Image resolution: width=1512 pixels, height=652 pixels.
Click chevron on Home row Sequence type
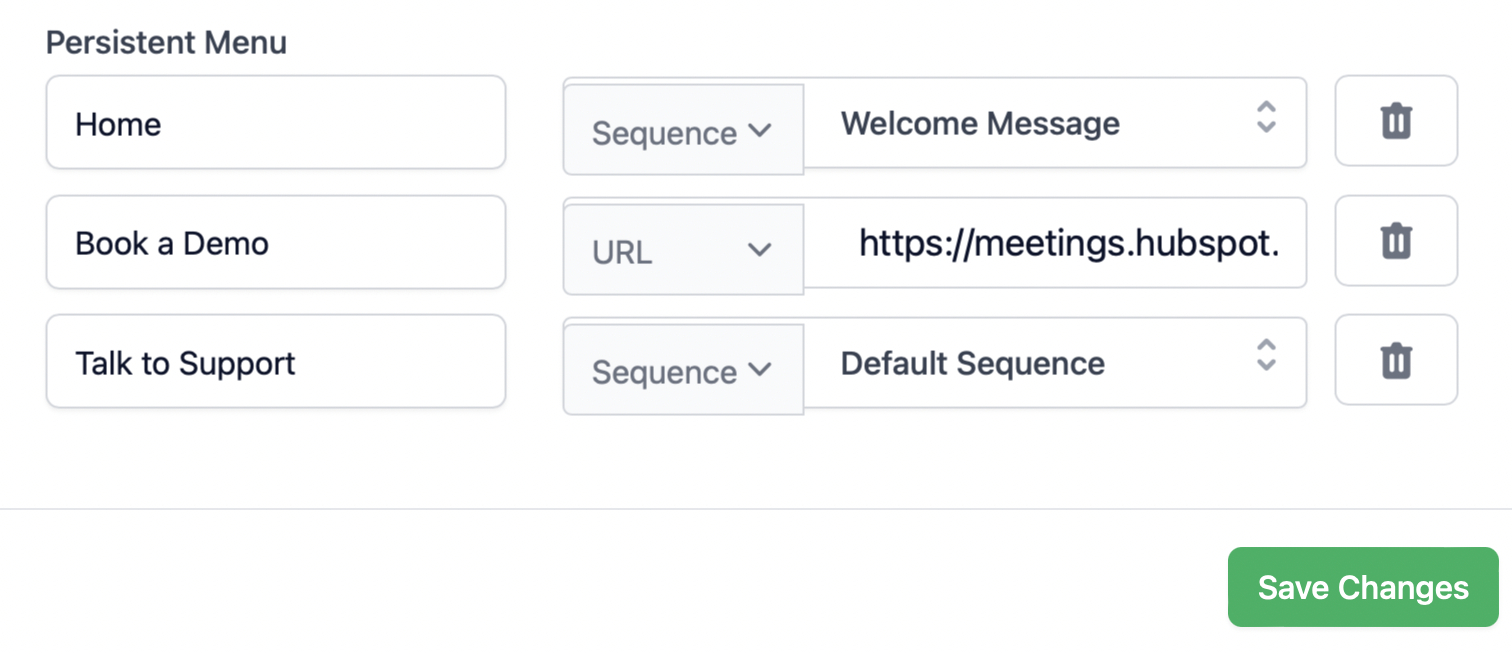(x=760, y=131)
